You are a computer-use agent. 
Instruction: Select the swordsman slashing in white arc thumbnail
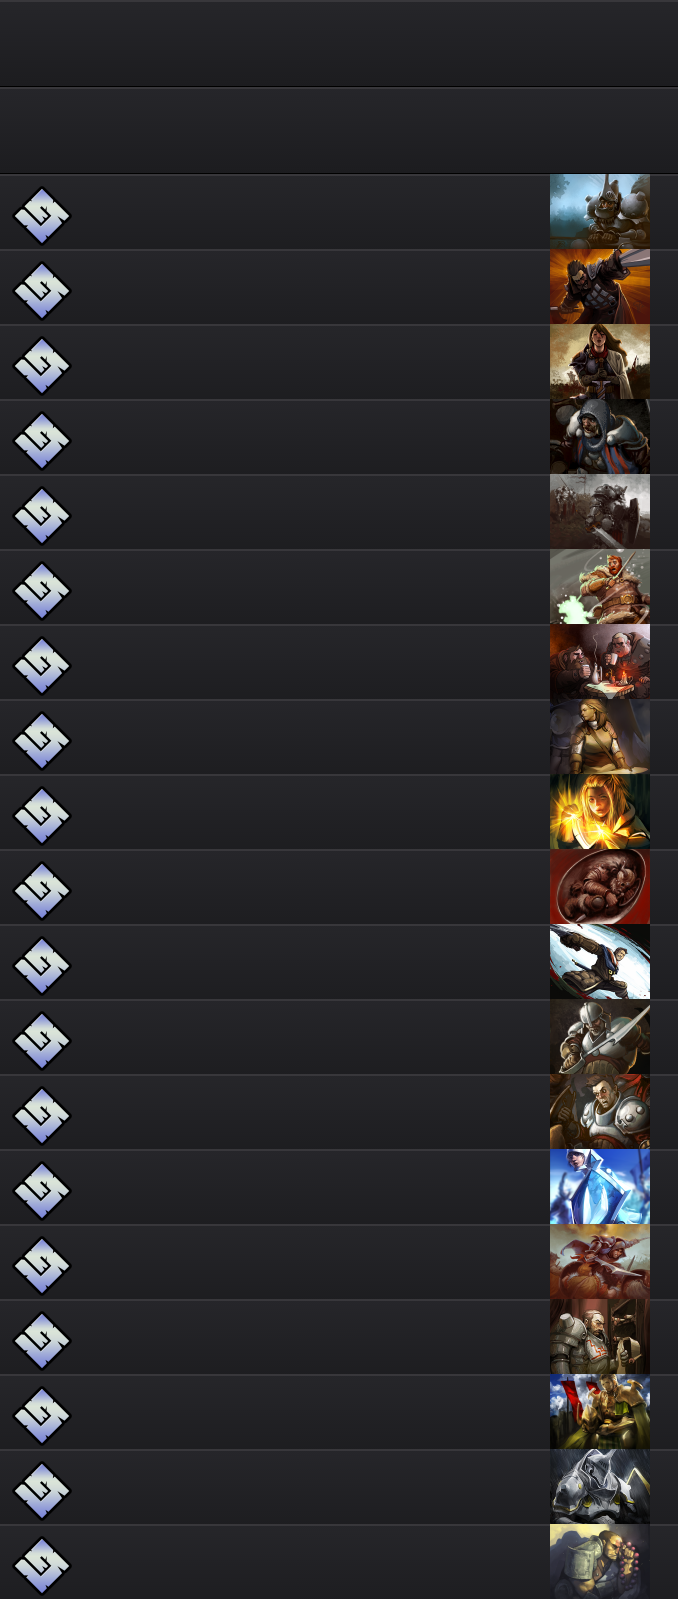[x=600, y=962]
